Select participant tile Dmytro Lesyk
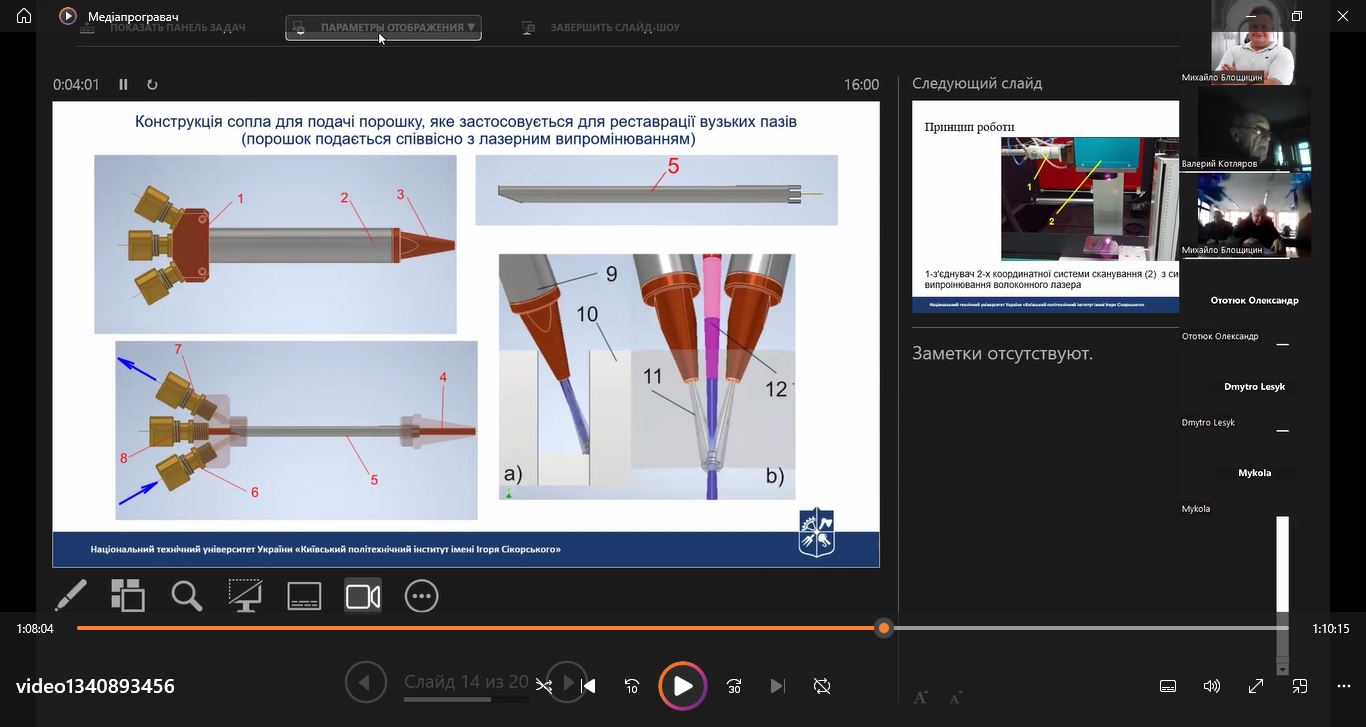This screenshot has height=727, width=1366. [x=1254, y=386]
